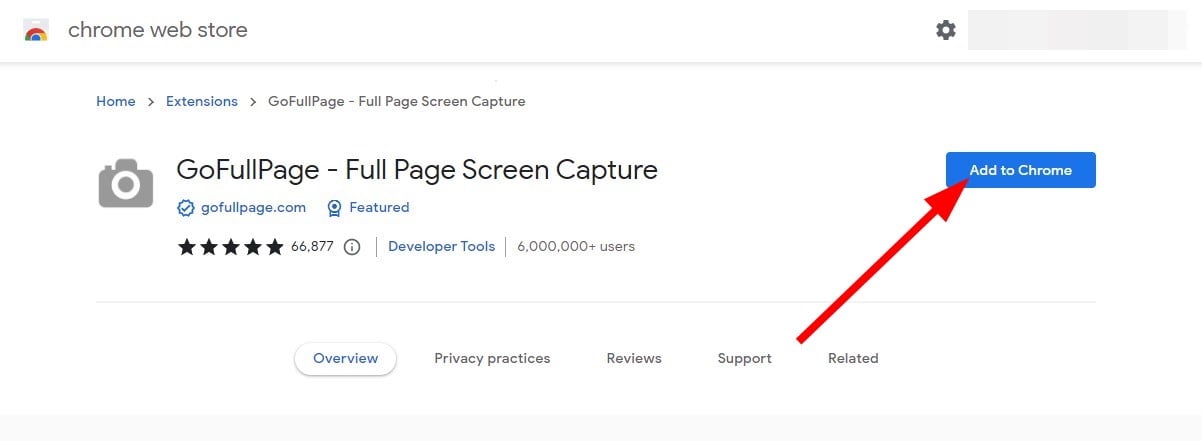Add the extension with Add to Chrome
The image size is (1202, 441).
pyautogui.click(x=1020, y=170)
